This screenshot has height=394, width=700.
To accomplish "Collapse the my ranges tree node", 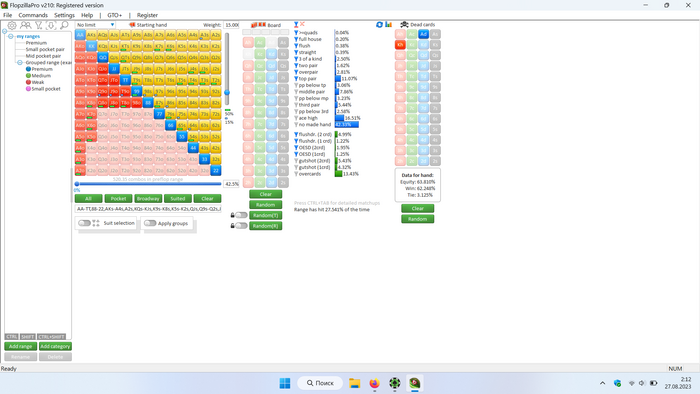I will [x=11, y=36].
